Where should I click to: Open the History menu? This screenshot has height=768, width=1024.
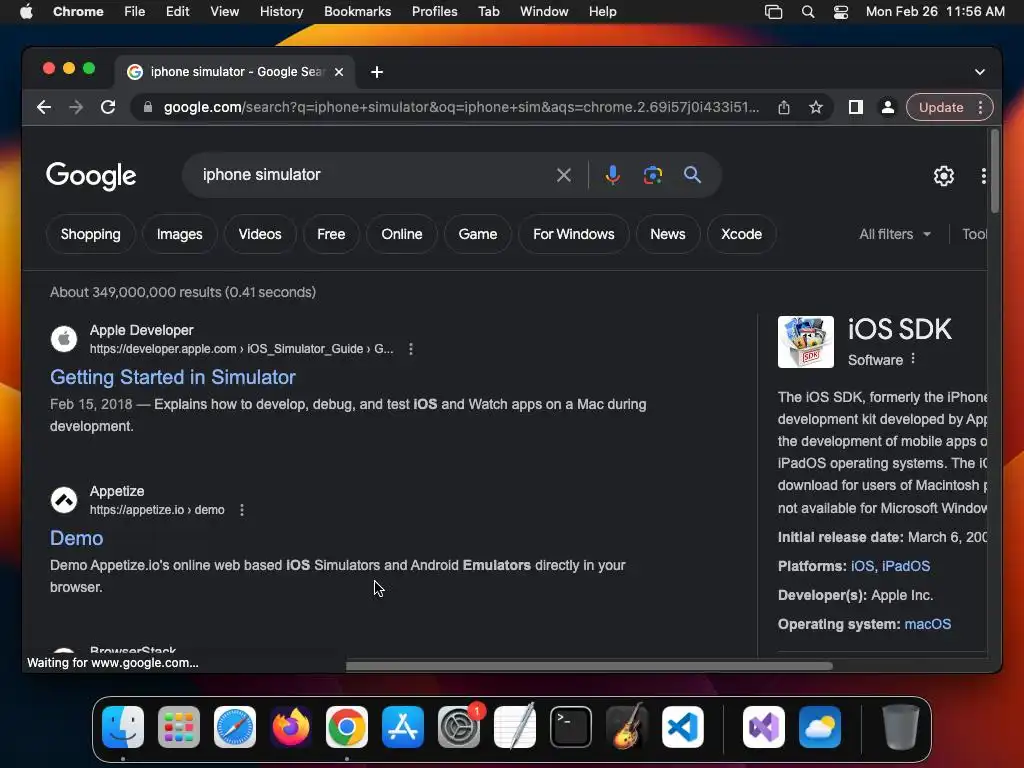pos(281,11)
